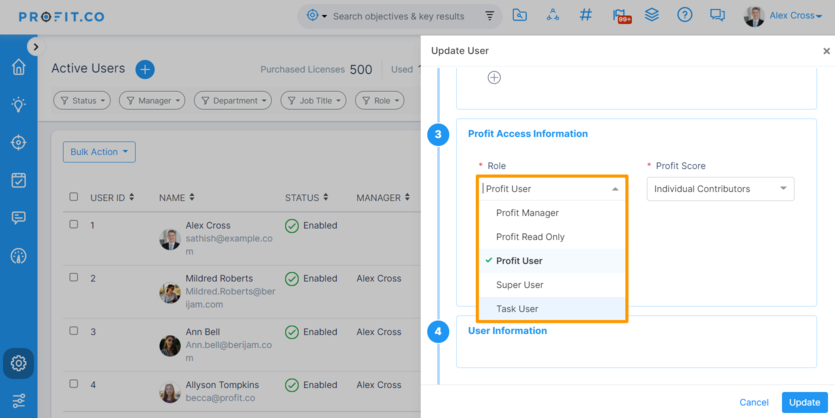The height and width of the screenshot is (418, 835).
Task: Open the Manager filter dropdown
Action: 152,101
